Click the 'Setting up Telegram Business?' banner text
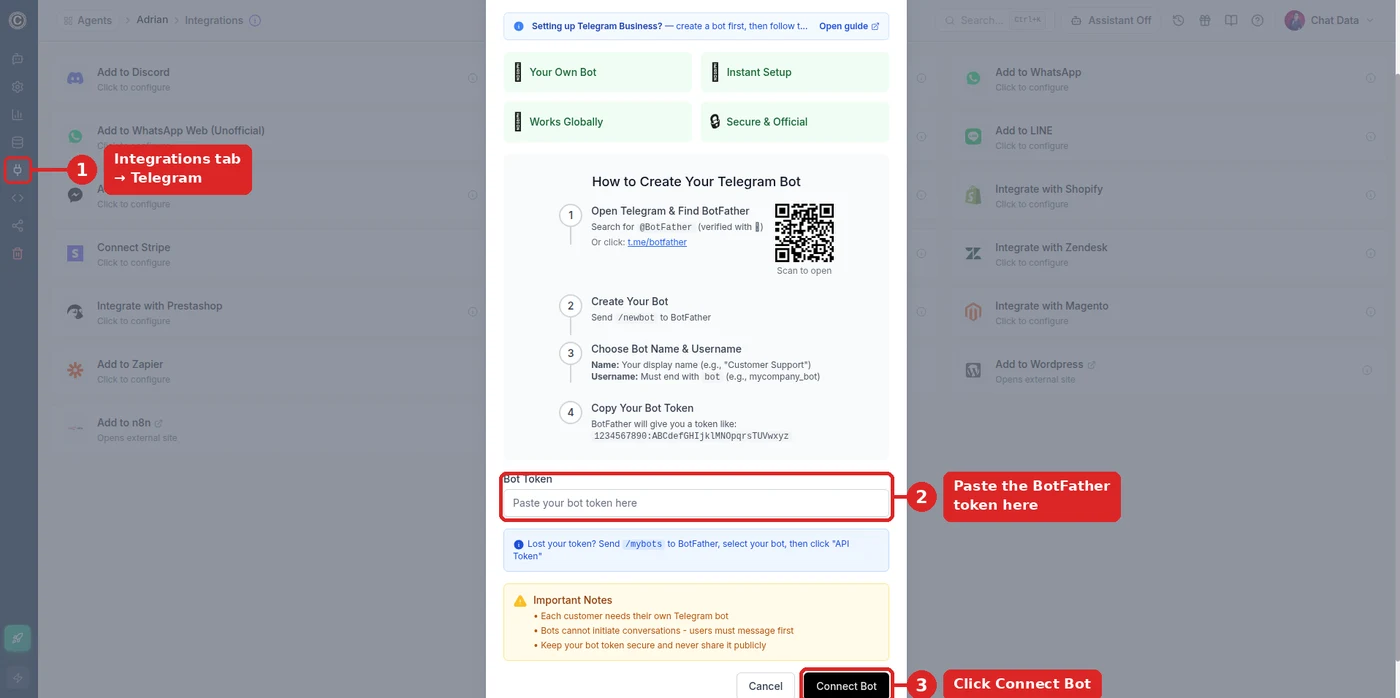The image size is (1400, 698). [596, 26]
